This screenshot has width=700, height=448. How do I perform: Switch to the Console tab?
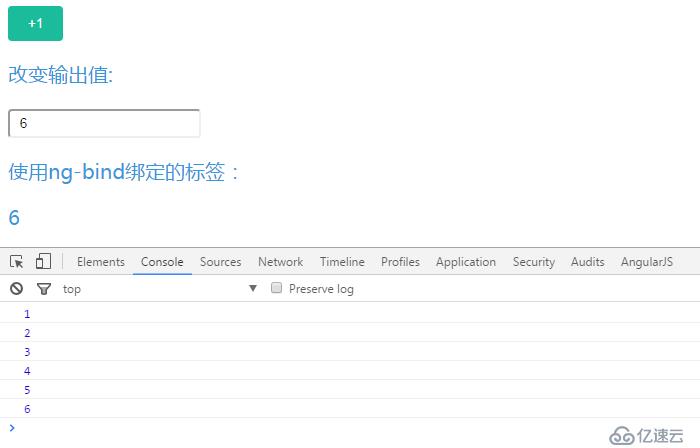point(162,262)
